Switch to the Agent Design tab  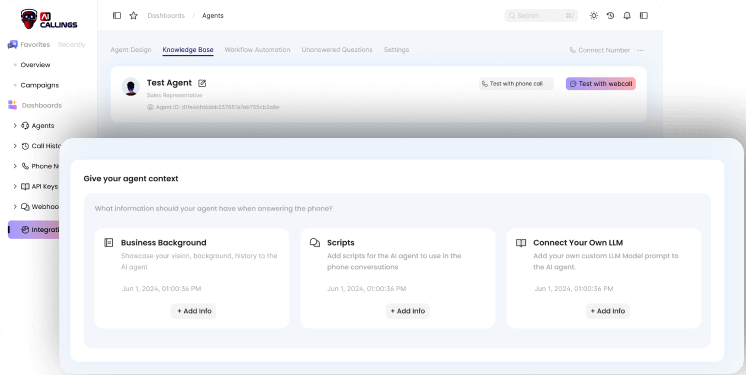[x=131, y=49]
